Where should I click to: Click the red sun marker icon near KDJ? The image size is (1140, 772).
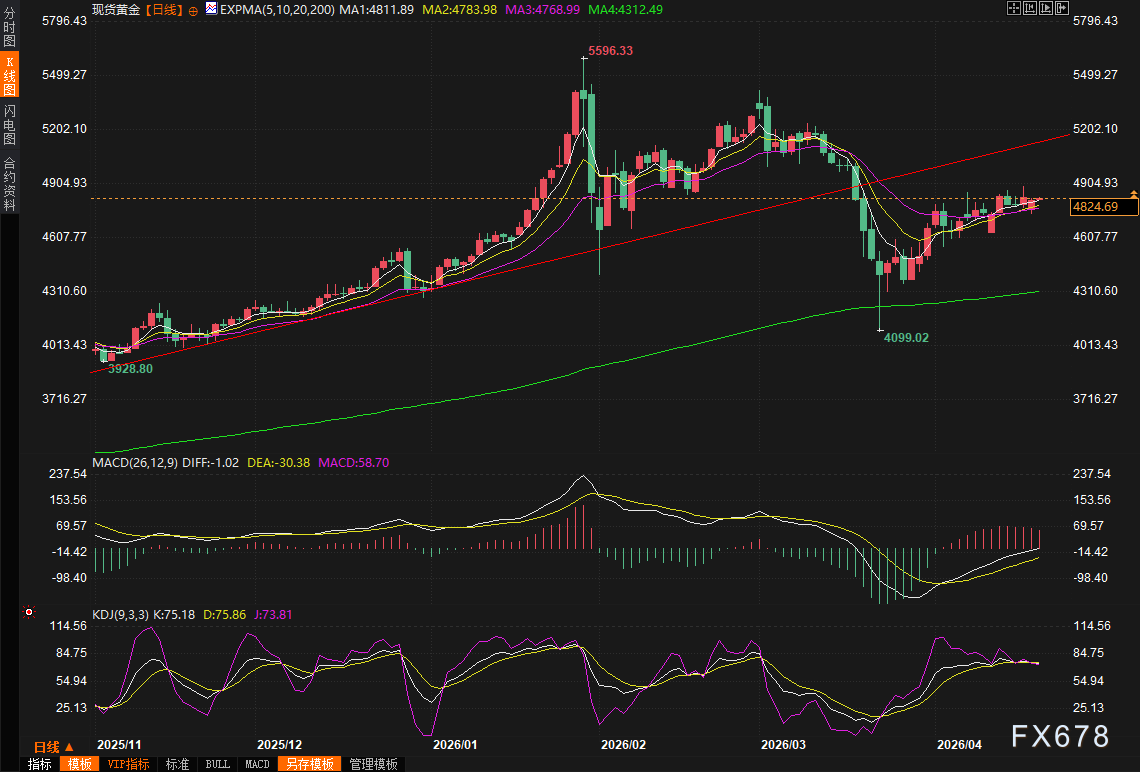click(28, 611)
